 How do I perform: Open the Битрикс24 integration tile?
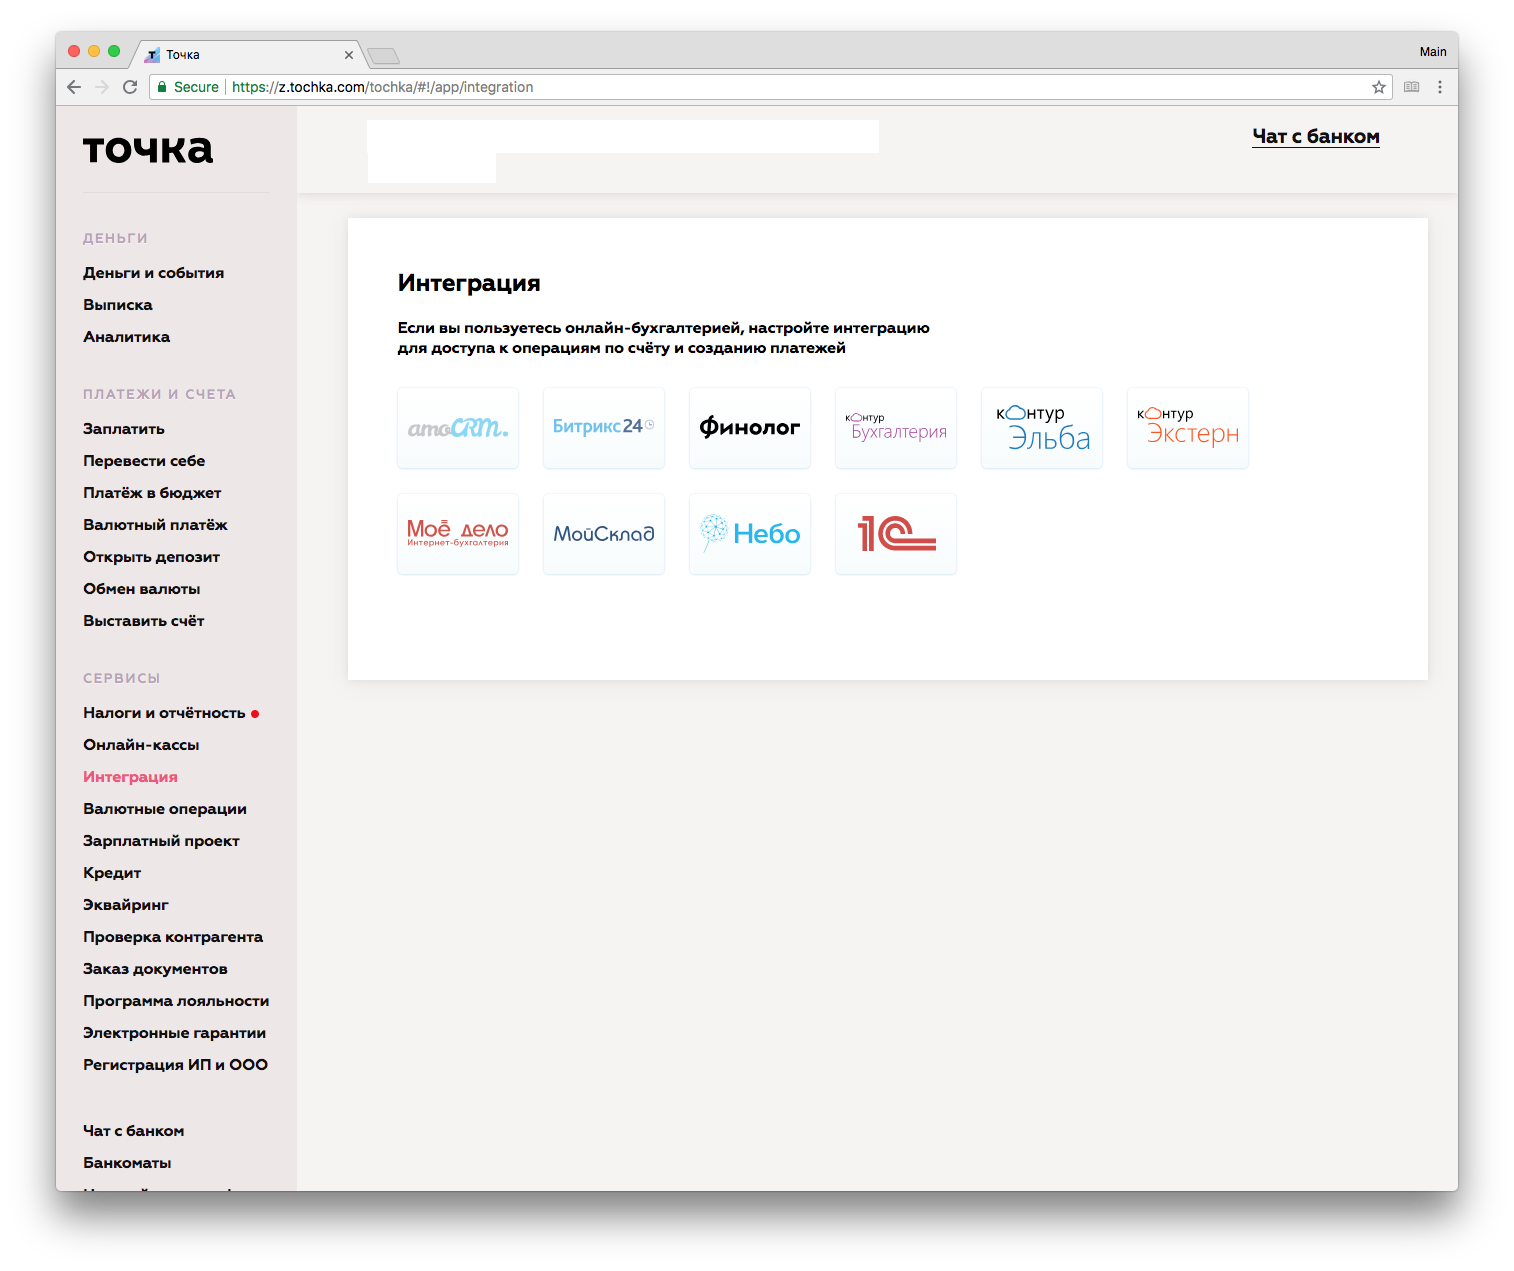click(604, 428)
